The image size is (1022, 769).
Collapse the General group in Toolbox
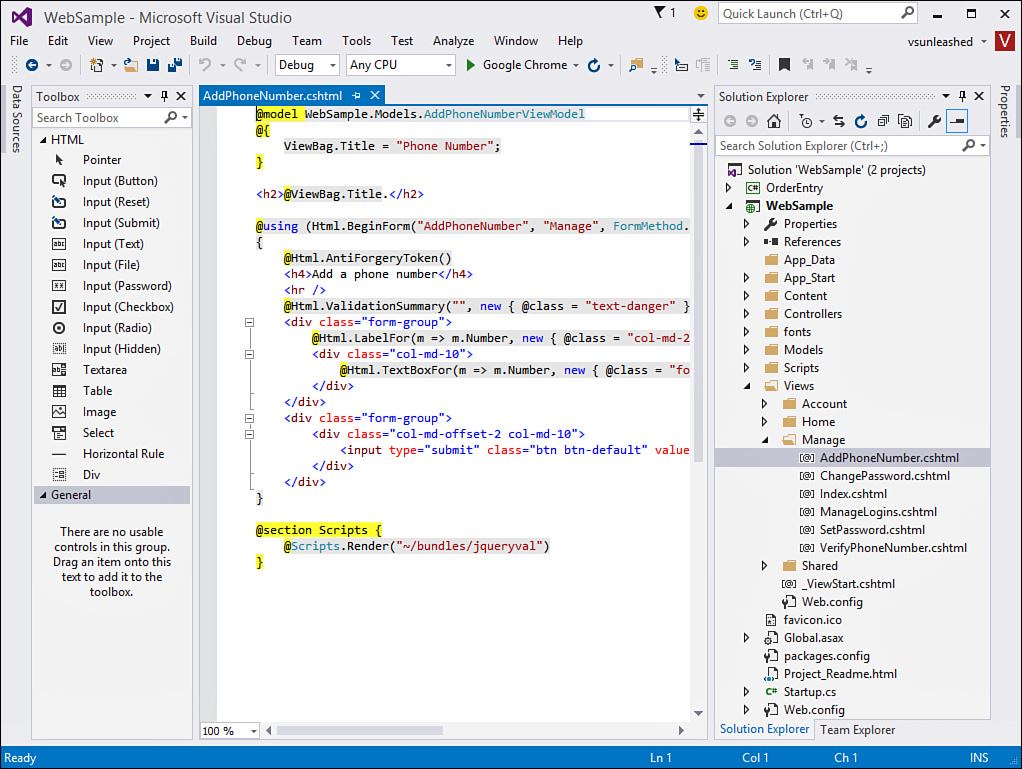pyautogui.click(x=44, y=495)
